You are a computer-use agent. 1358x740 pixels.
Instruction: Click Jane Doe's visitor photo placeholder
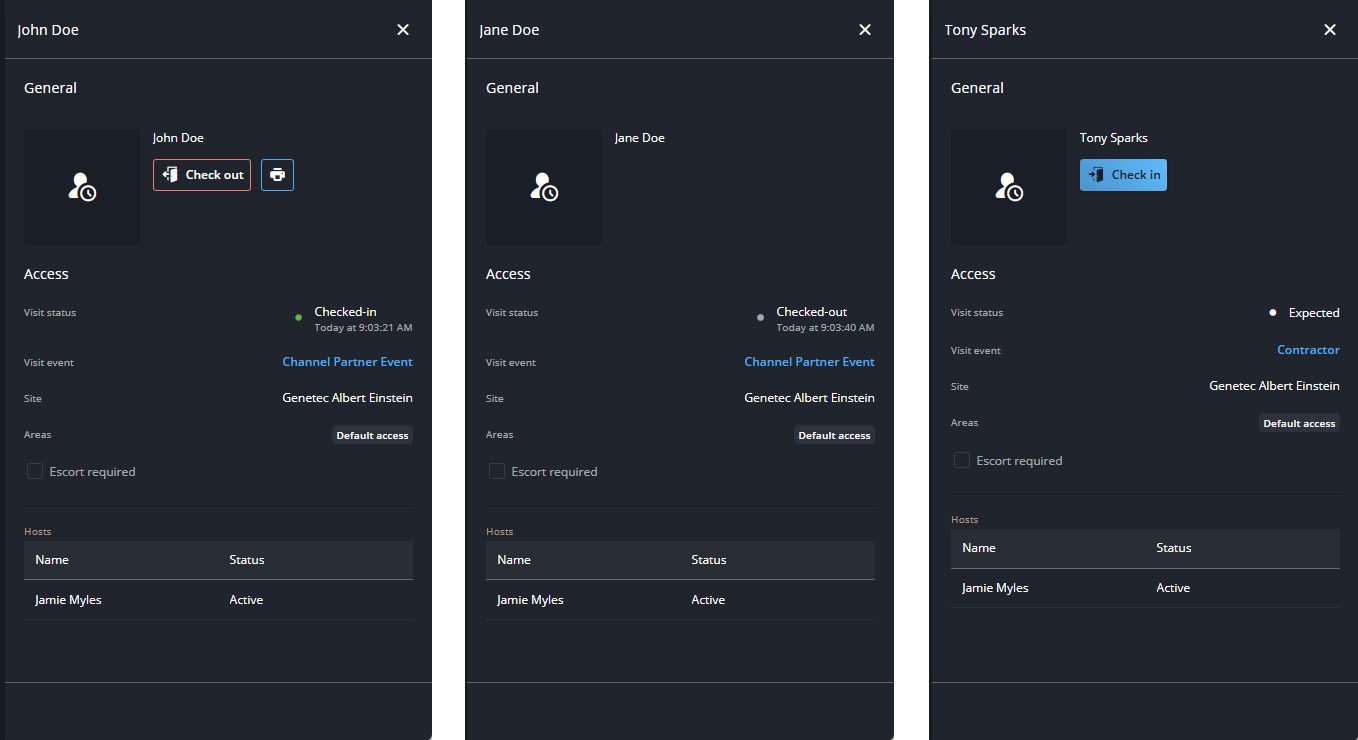[x=544, y=187]
